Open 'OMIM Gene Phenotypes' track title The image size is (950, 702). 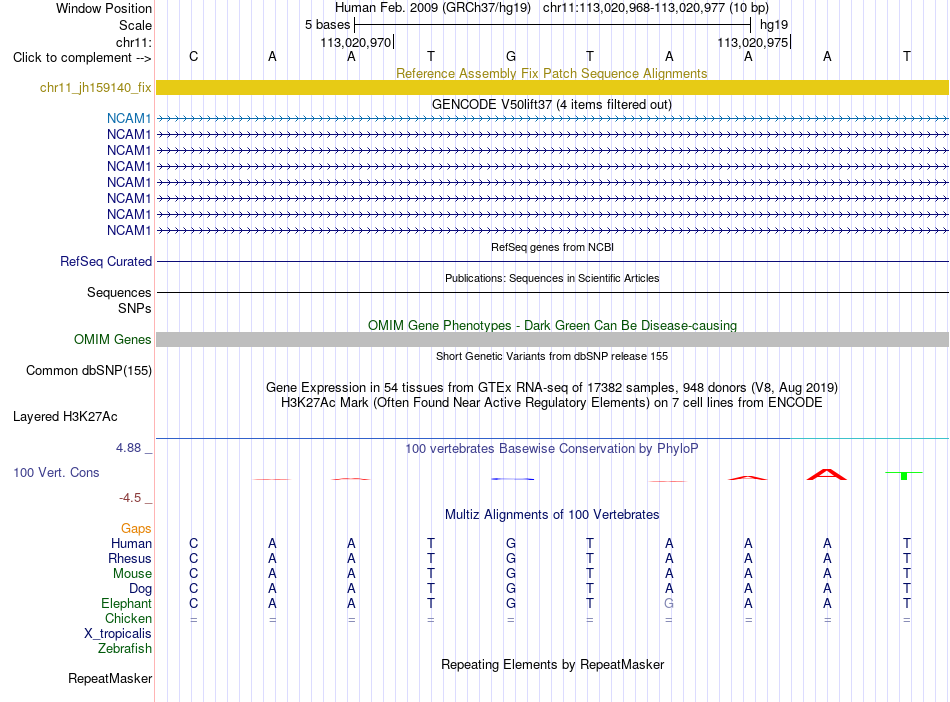552,325
